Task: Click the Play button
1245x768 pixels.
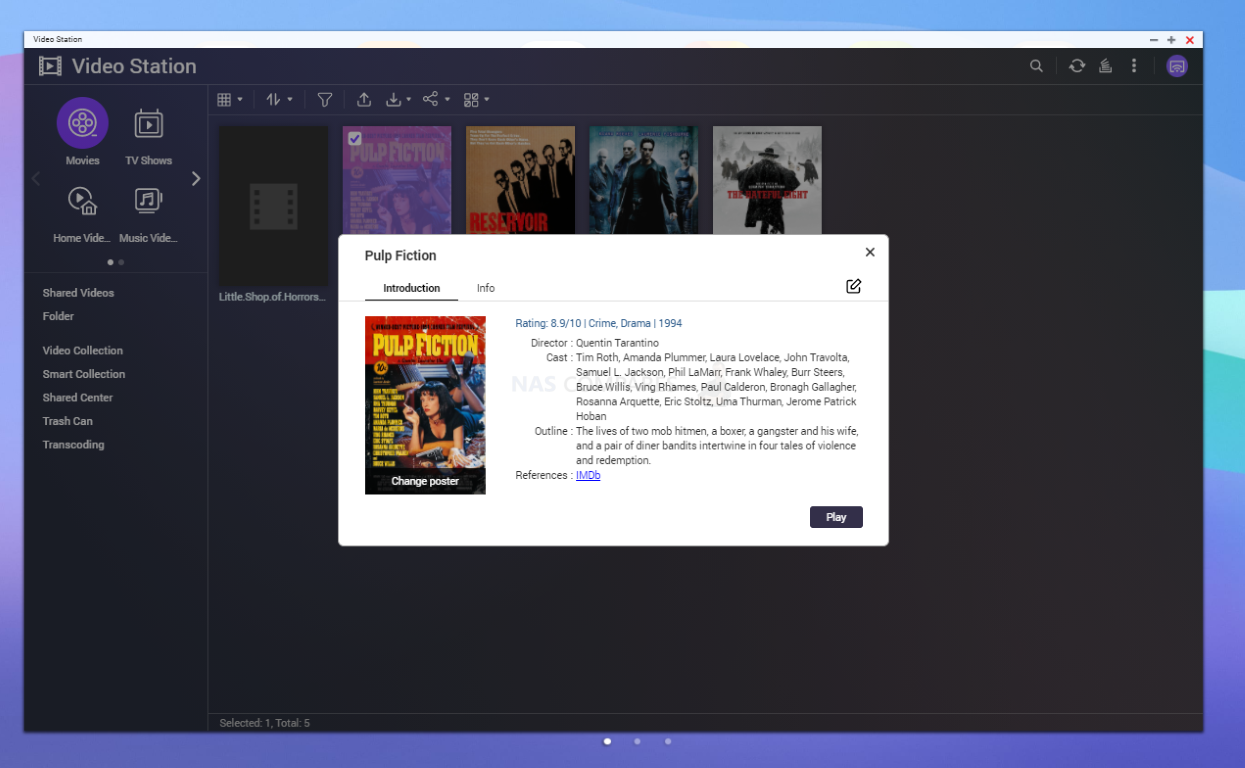Action: tap(836, 517)
